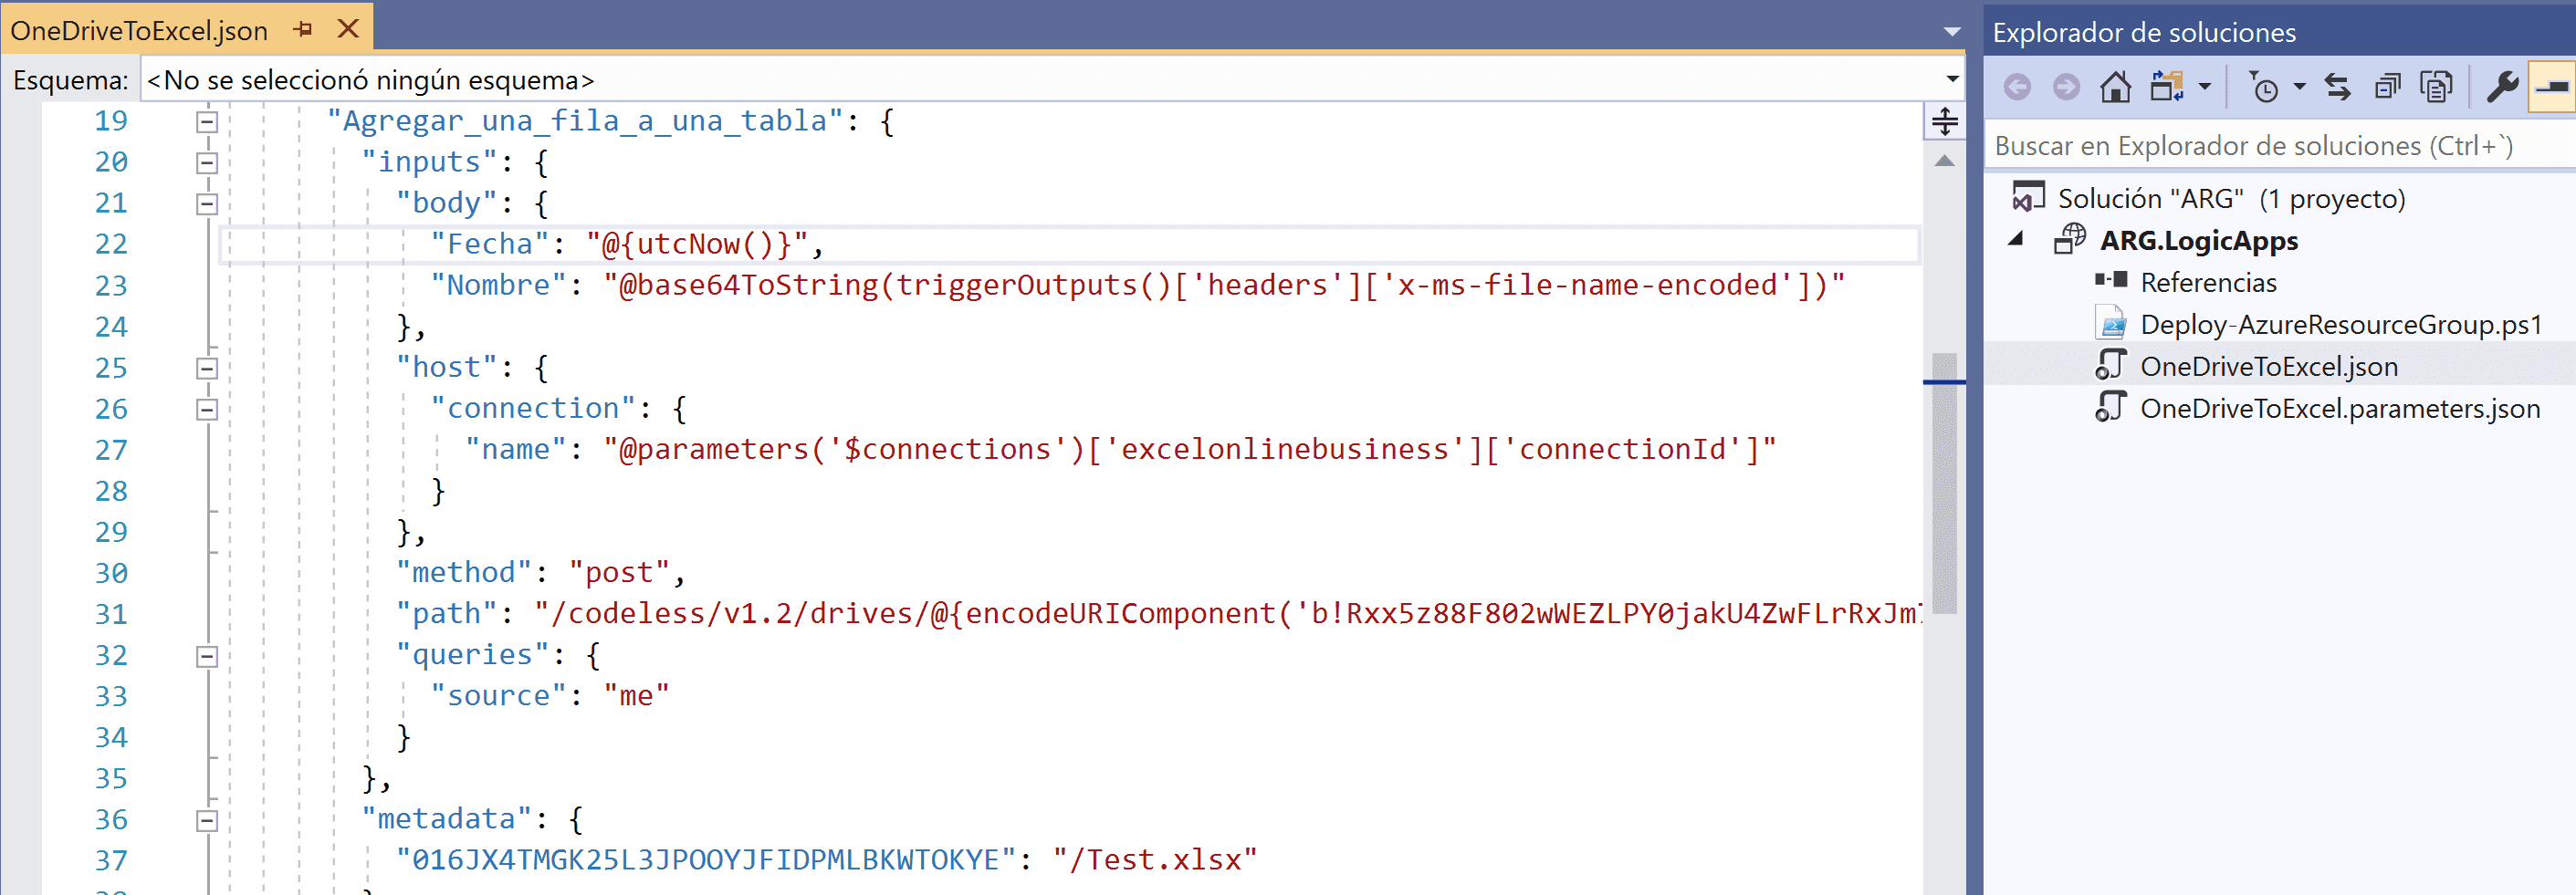Collapse All items in Solution Explorer
This screenshot has width=2576, height=895.
click(x=2388, y=88)
